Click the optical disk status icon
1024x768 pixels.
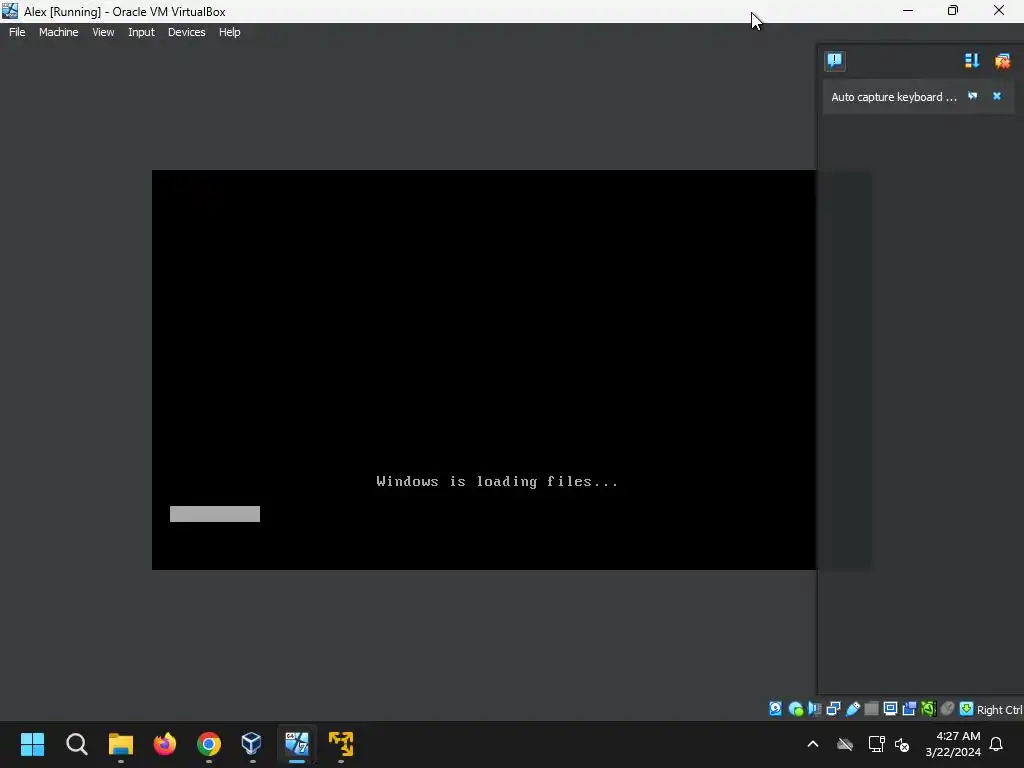(795, 709)
